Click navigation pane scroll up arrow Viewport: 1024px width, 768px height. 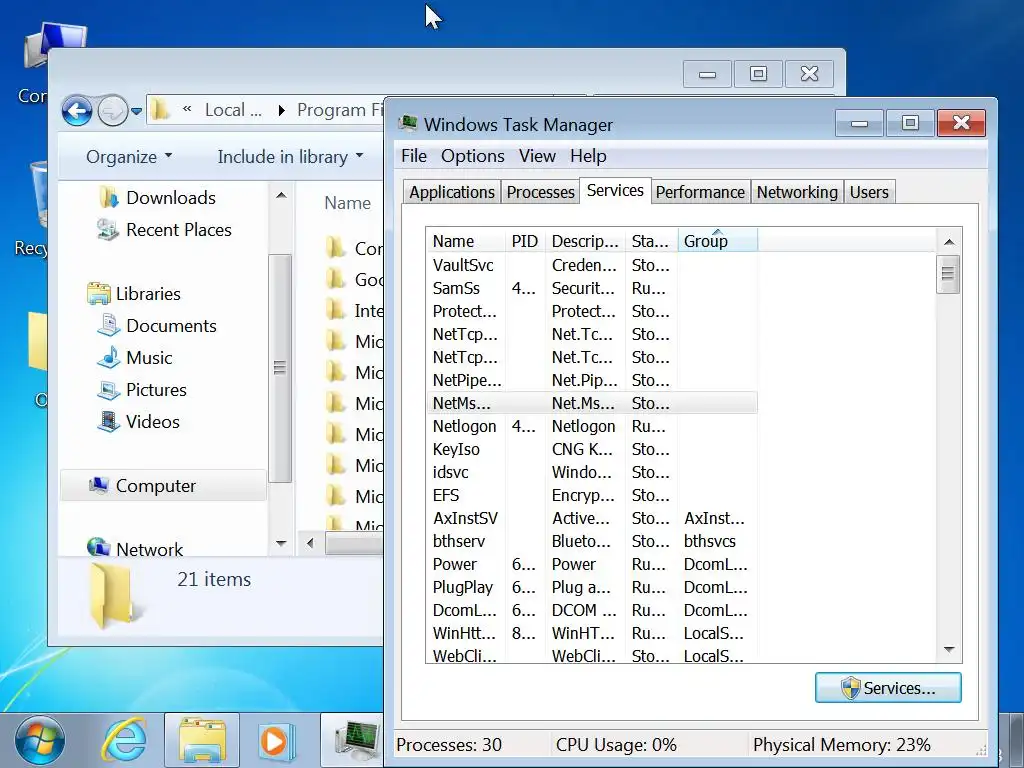click(x=281, y=195)
